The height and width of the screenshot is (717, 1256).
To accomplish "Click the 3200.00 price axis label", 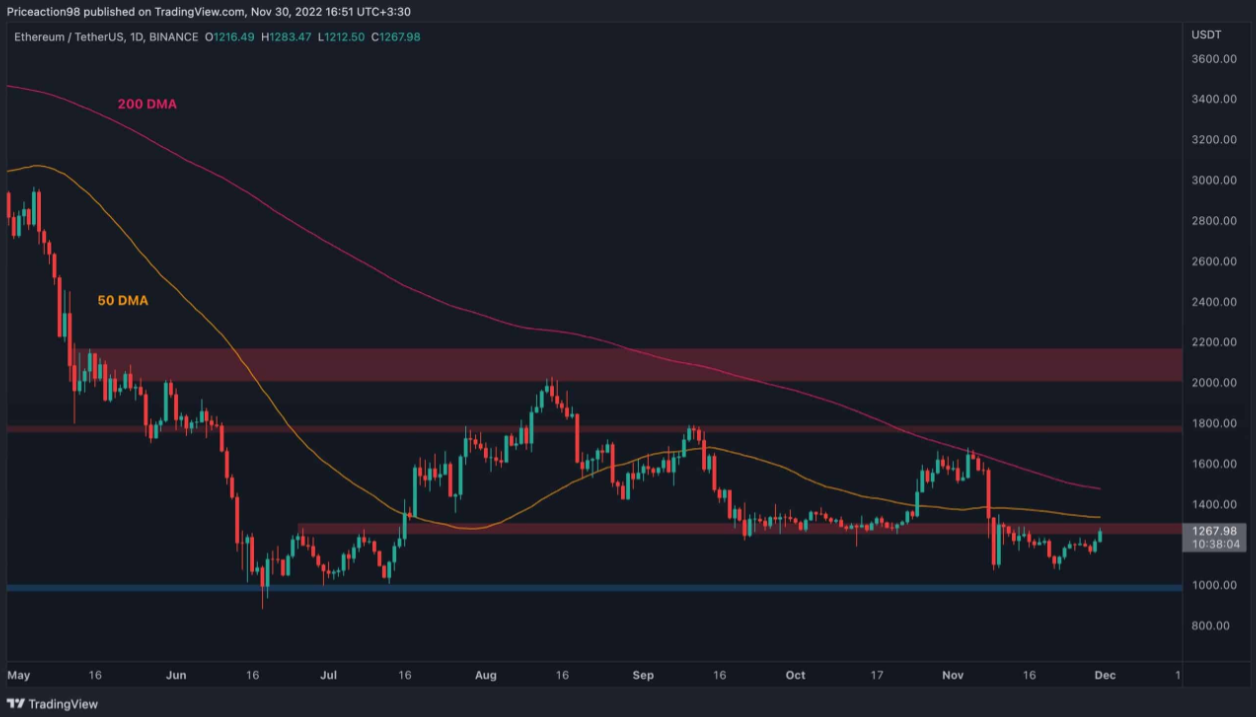I will click(x=1213, y=140).
